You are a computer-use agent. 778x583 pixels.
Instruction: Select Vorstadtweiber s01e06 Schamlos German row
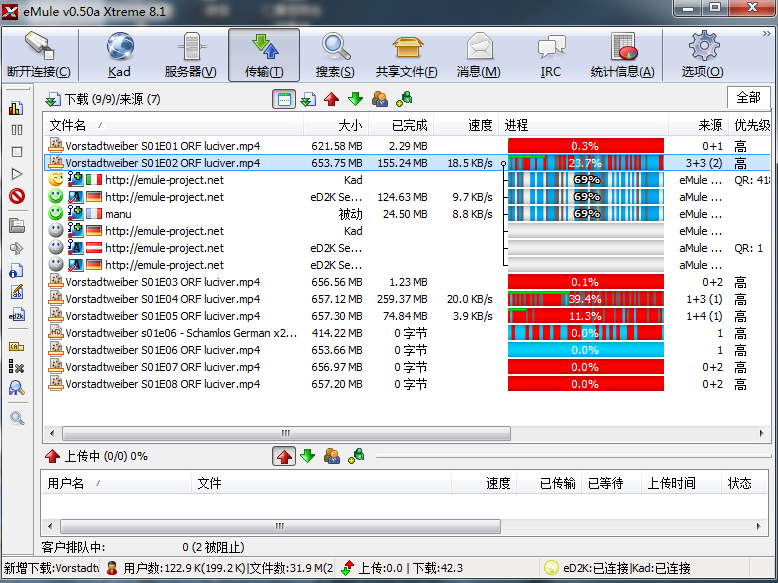[x=407, y=333]
